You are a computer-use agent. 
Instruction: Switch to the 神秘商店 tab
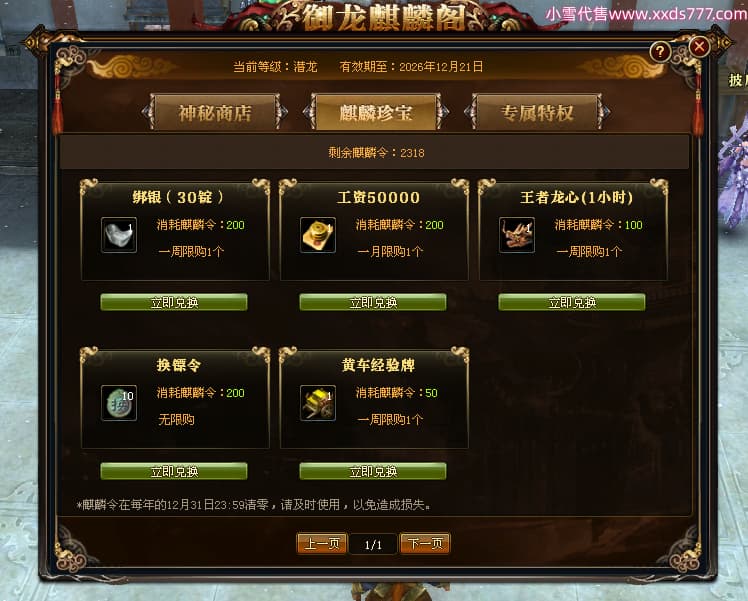(x=215, y=113)
